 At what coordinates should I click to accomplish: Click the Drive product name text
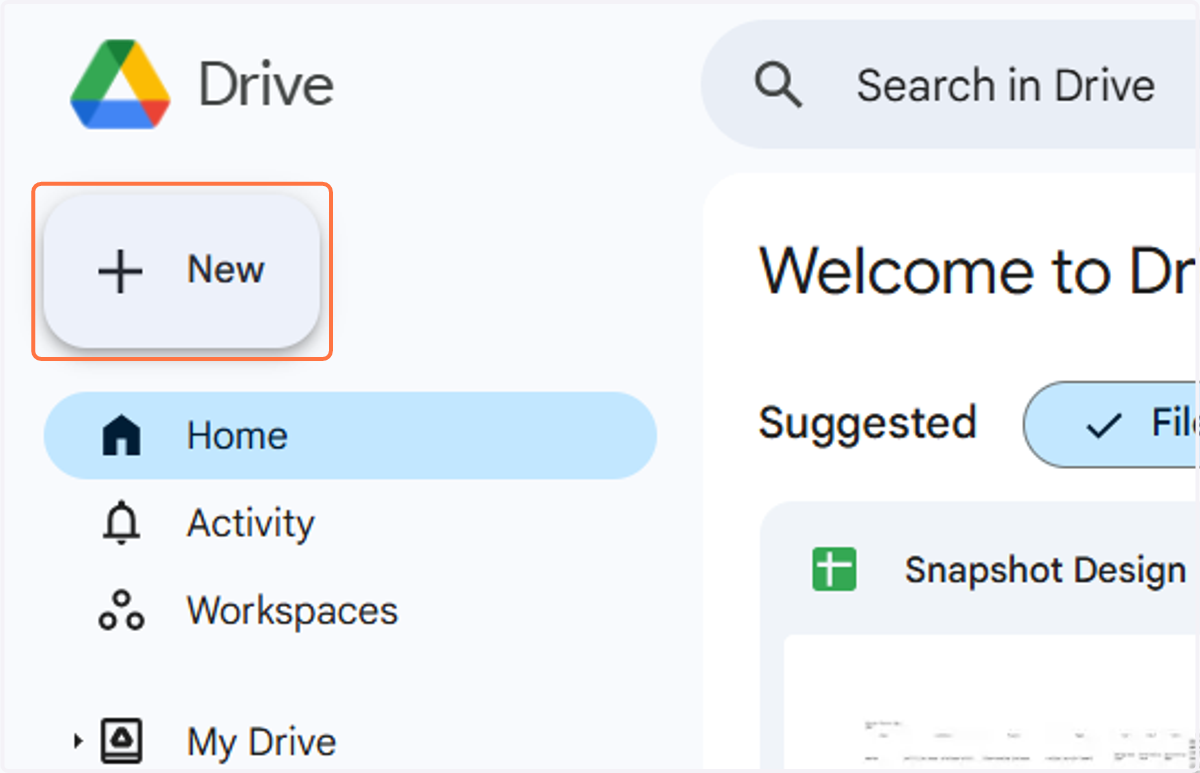click(266, 85)
